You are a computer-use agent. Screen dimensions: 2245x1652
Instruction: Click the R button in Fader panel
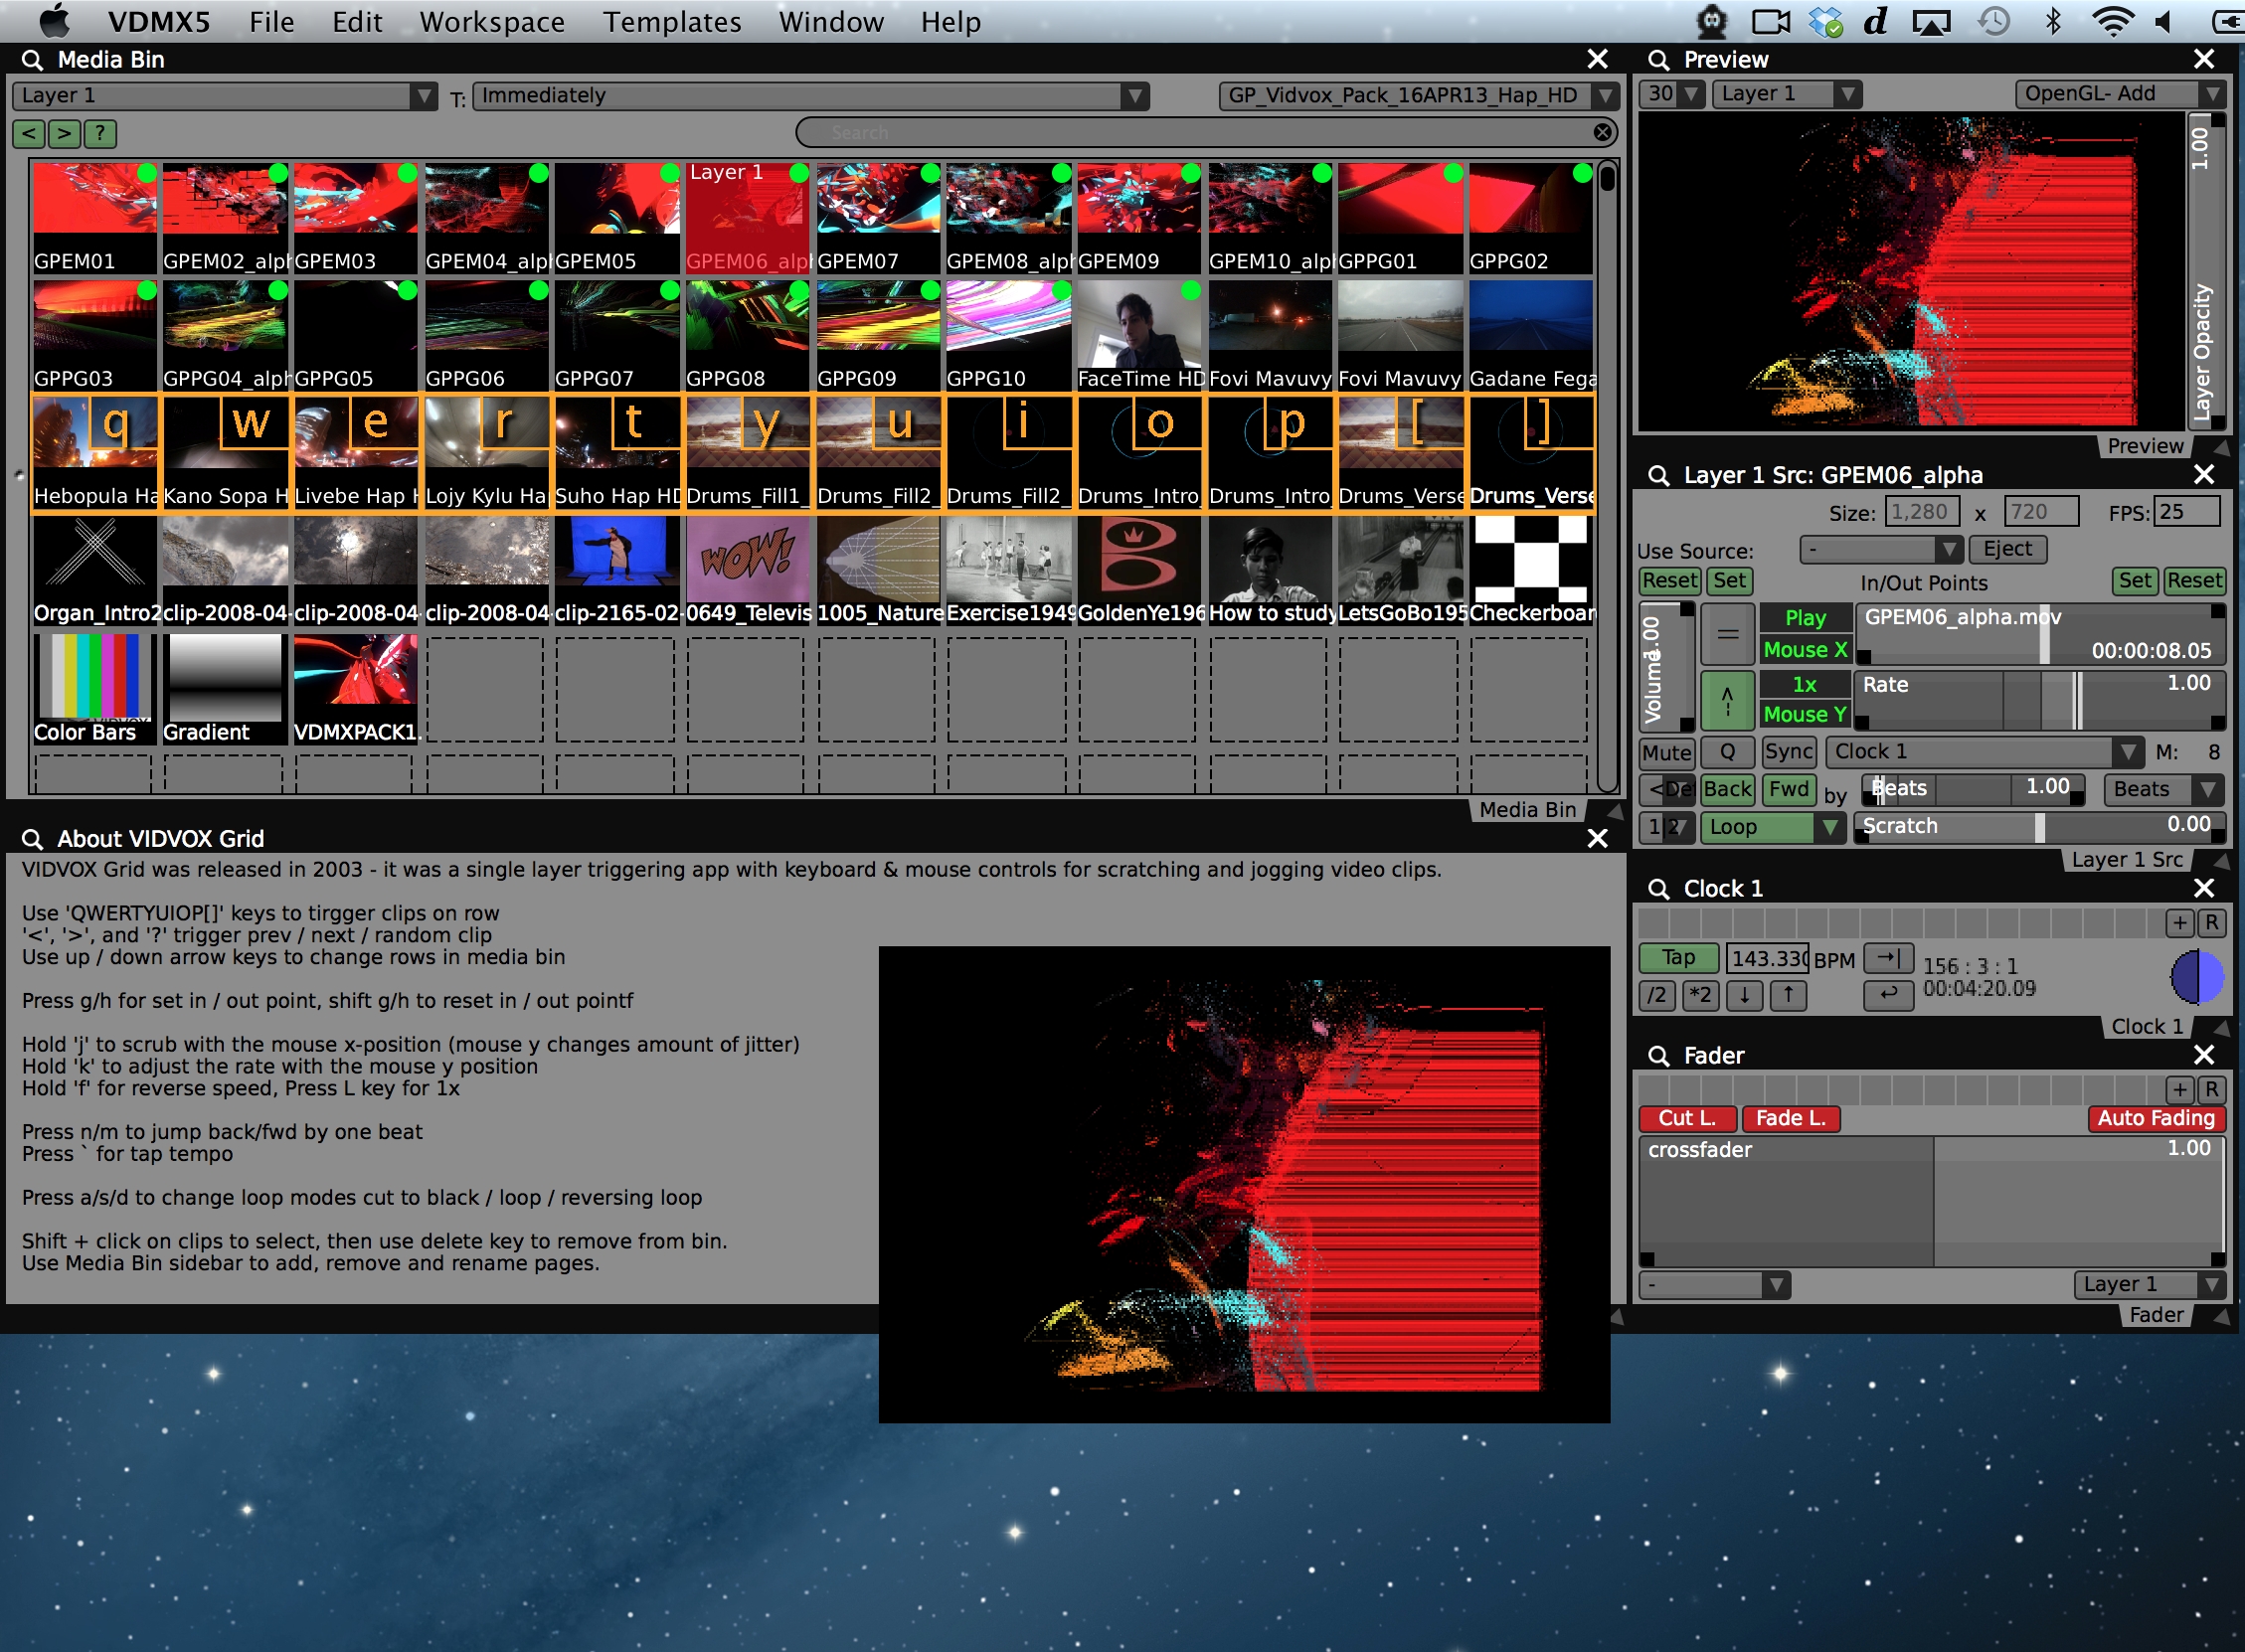2212,1090
